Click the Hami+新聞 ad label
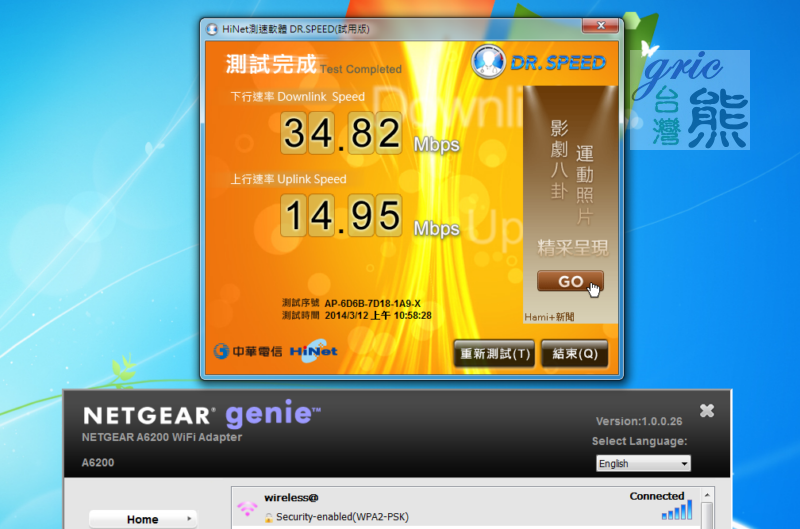The height and width of the screenshot is (529, 800). tap(549, 317)
